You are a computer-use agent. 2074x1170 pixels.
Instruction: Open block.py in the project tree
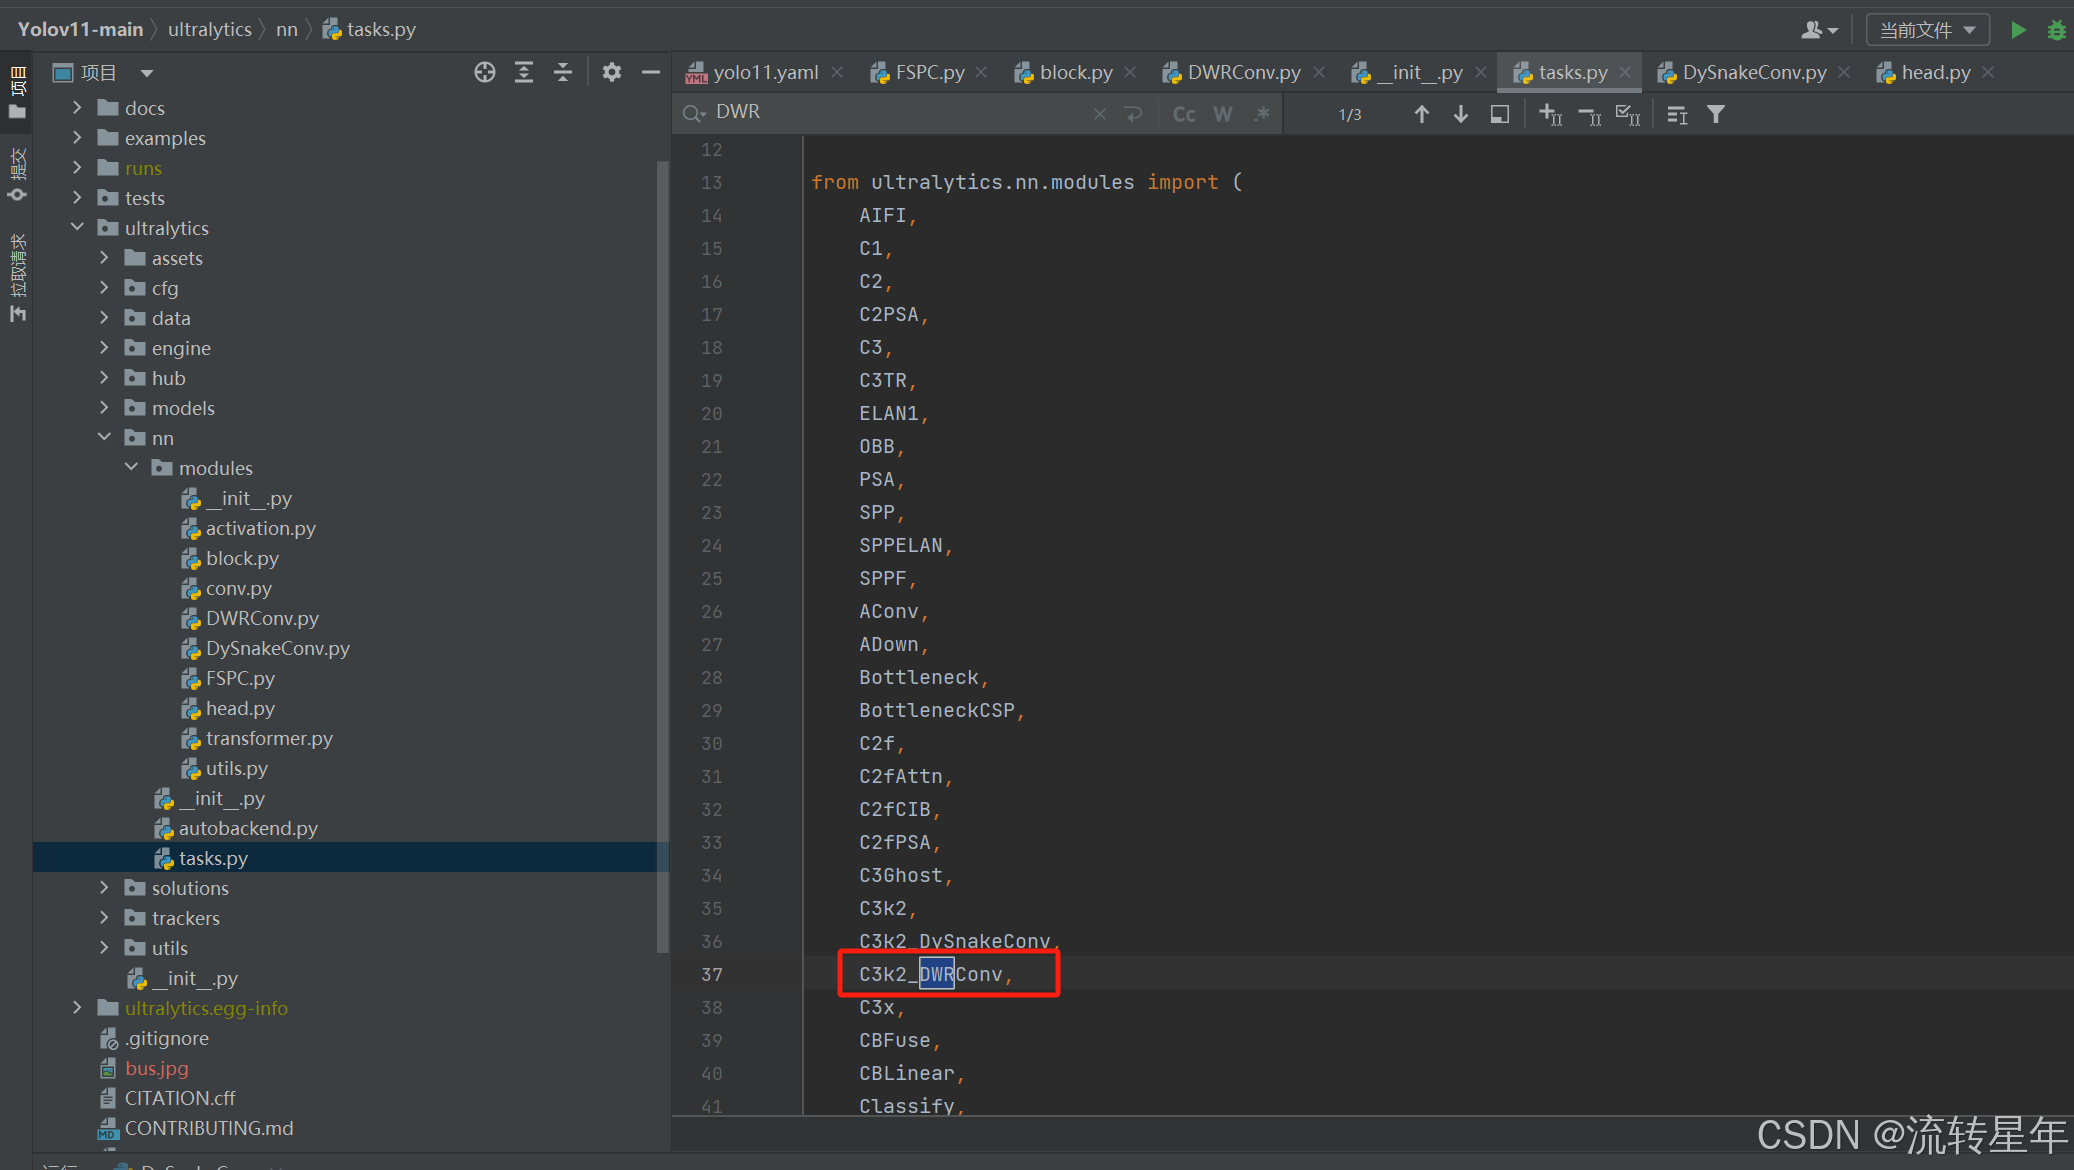pyautogui.click(x=242, y=558)
